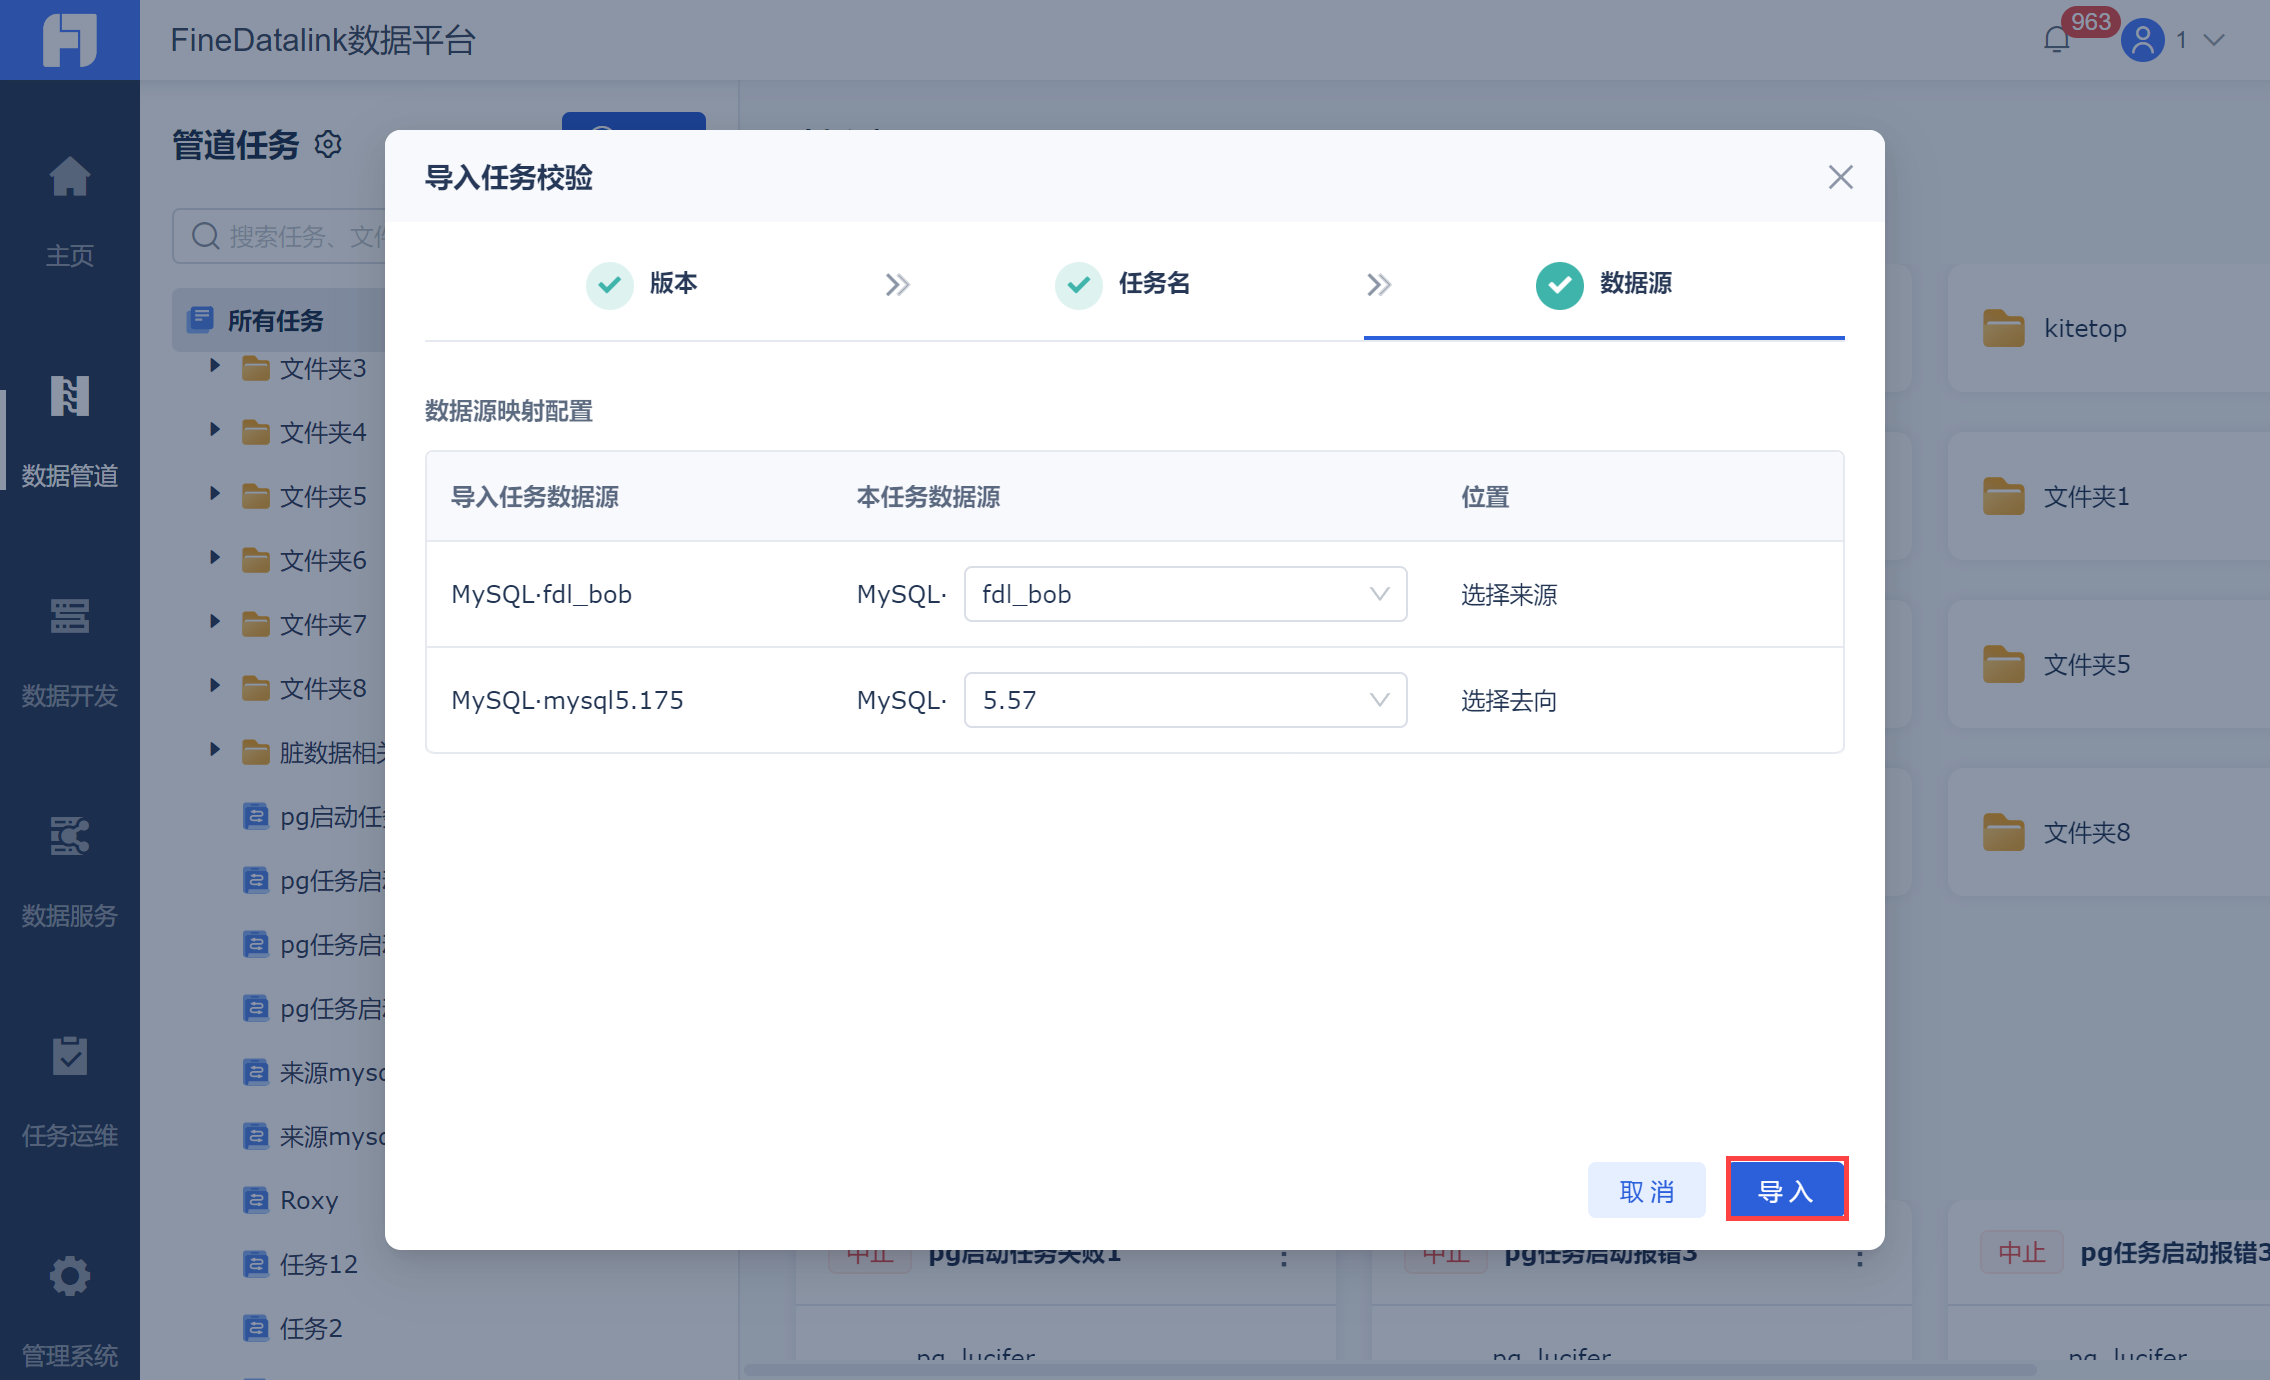
Task: Open the Data Service sidebar icon
Action: [x=69, y=838]
